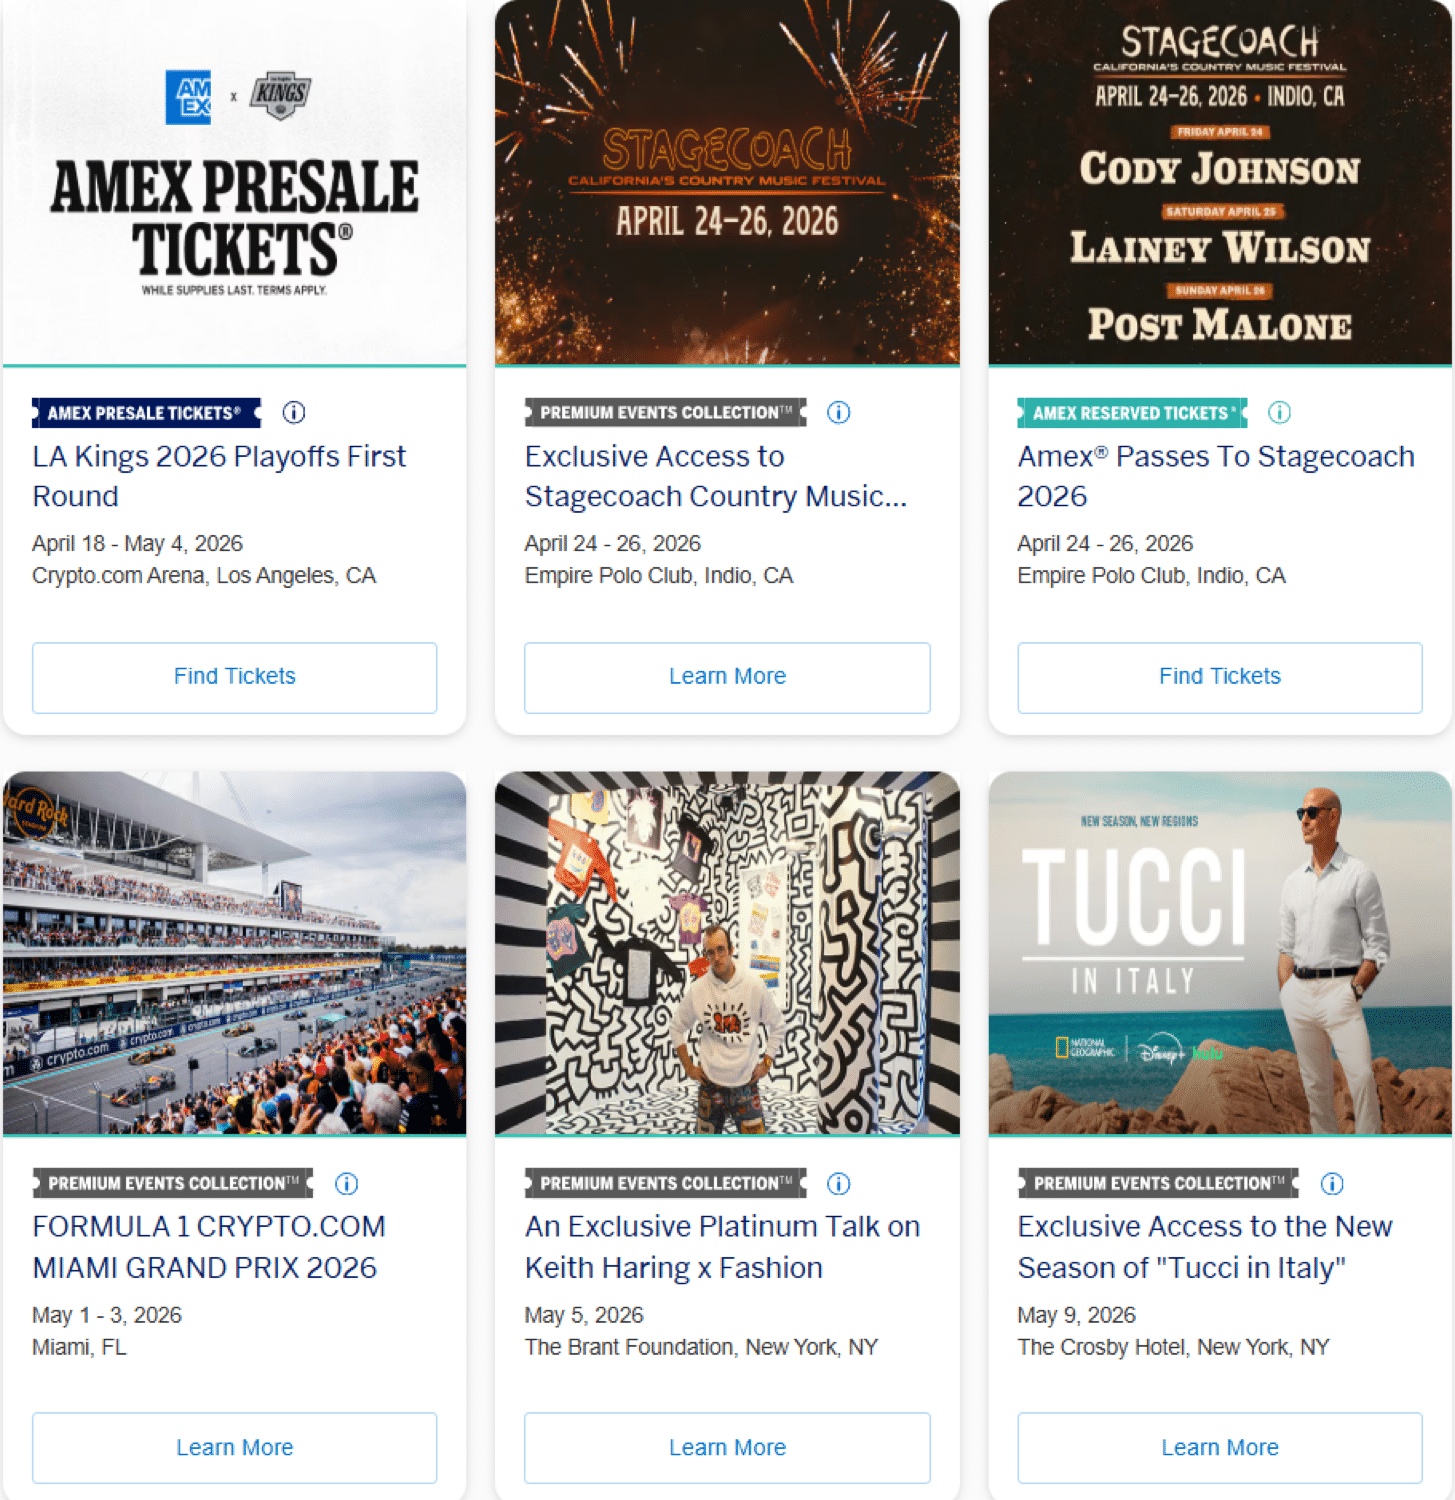This screenshot has width=1455, height=1500.
Task: Learn More about Tucci in Italy event
Action: click(x=1219, y=1447)
